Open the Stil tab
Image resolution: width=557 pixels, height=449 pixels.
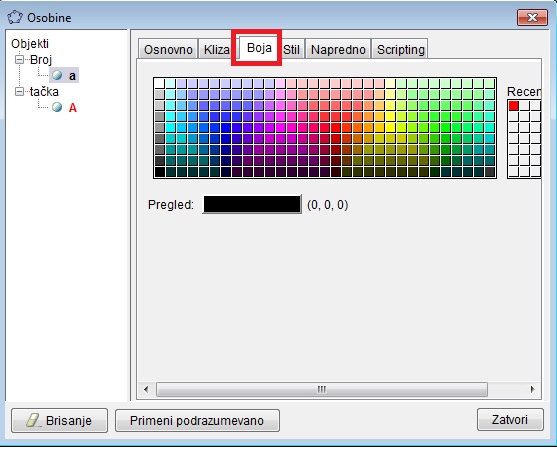(x=292, y=49)
